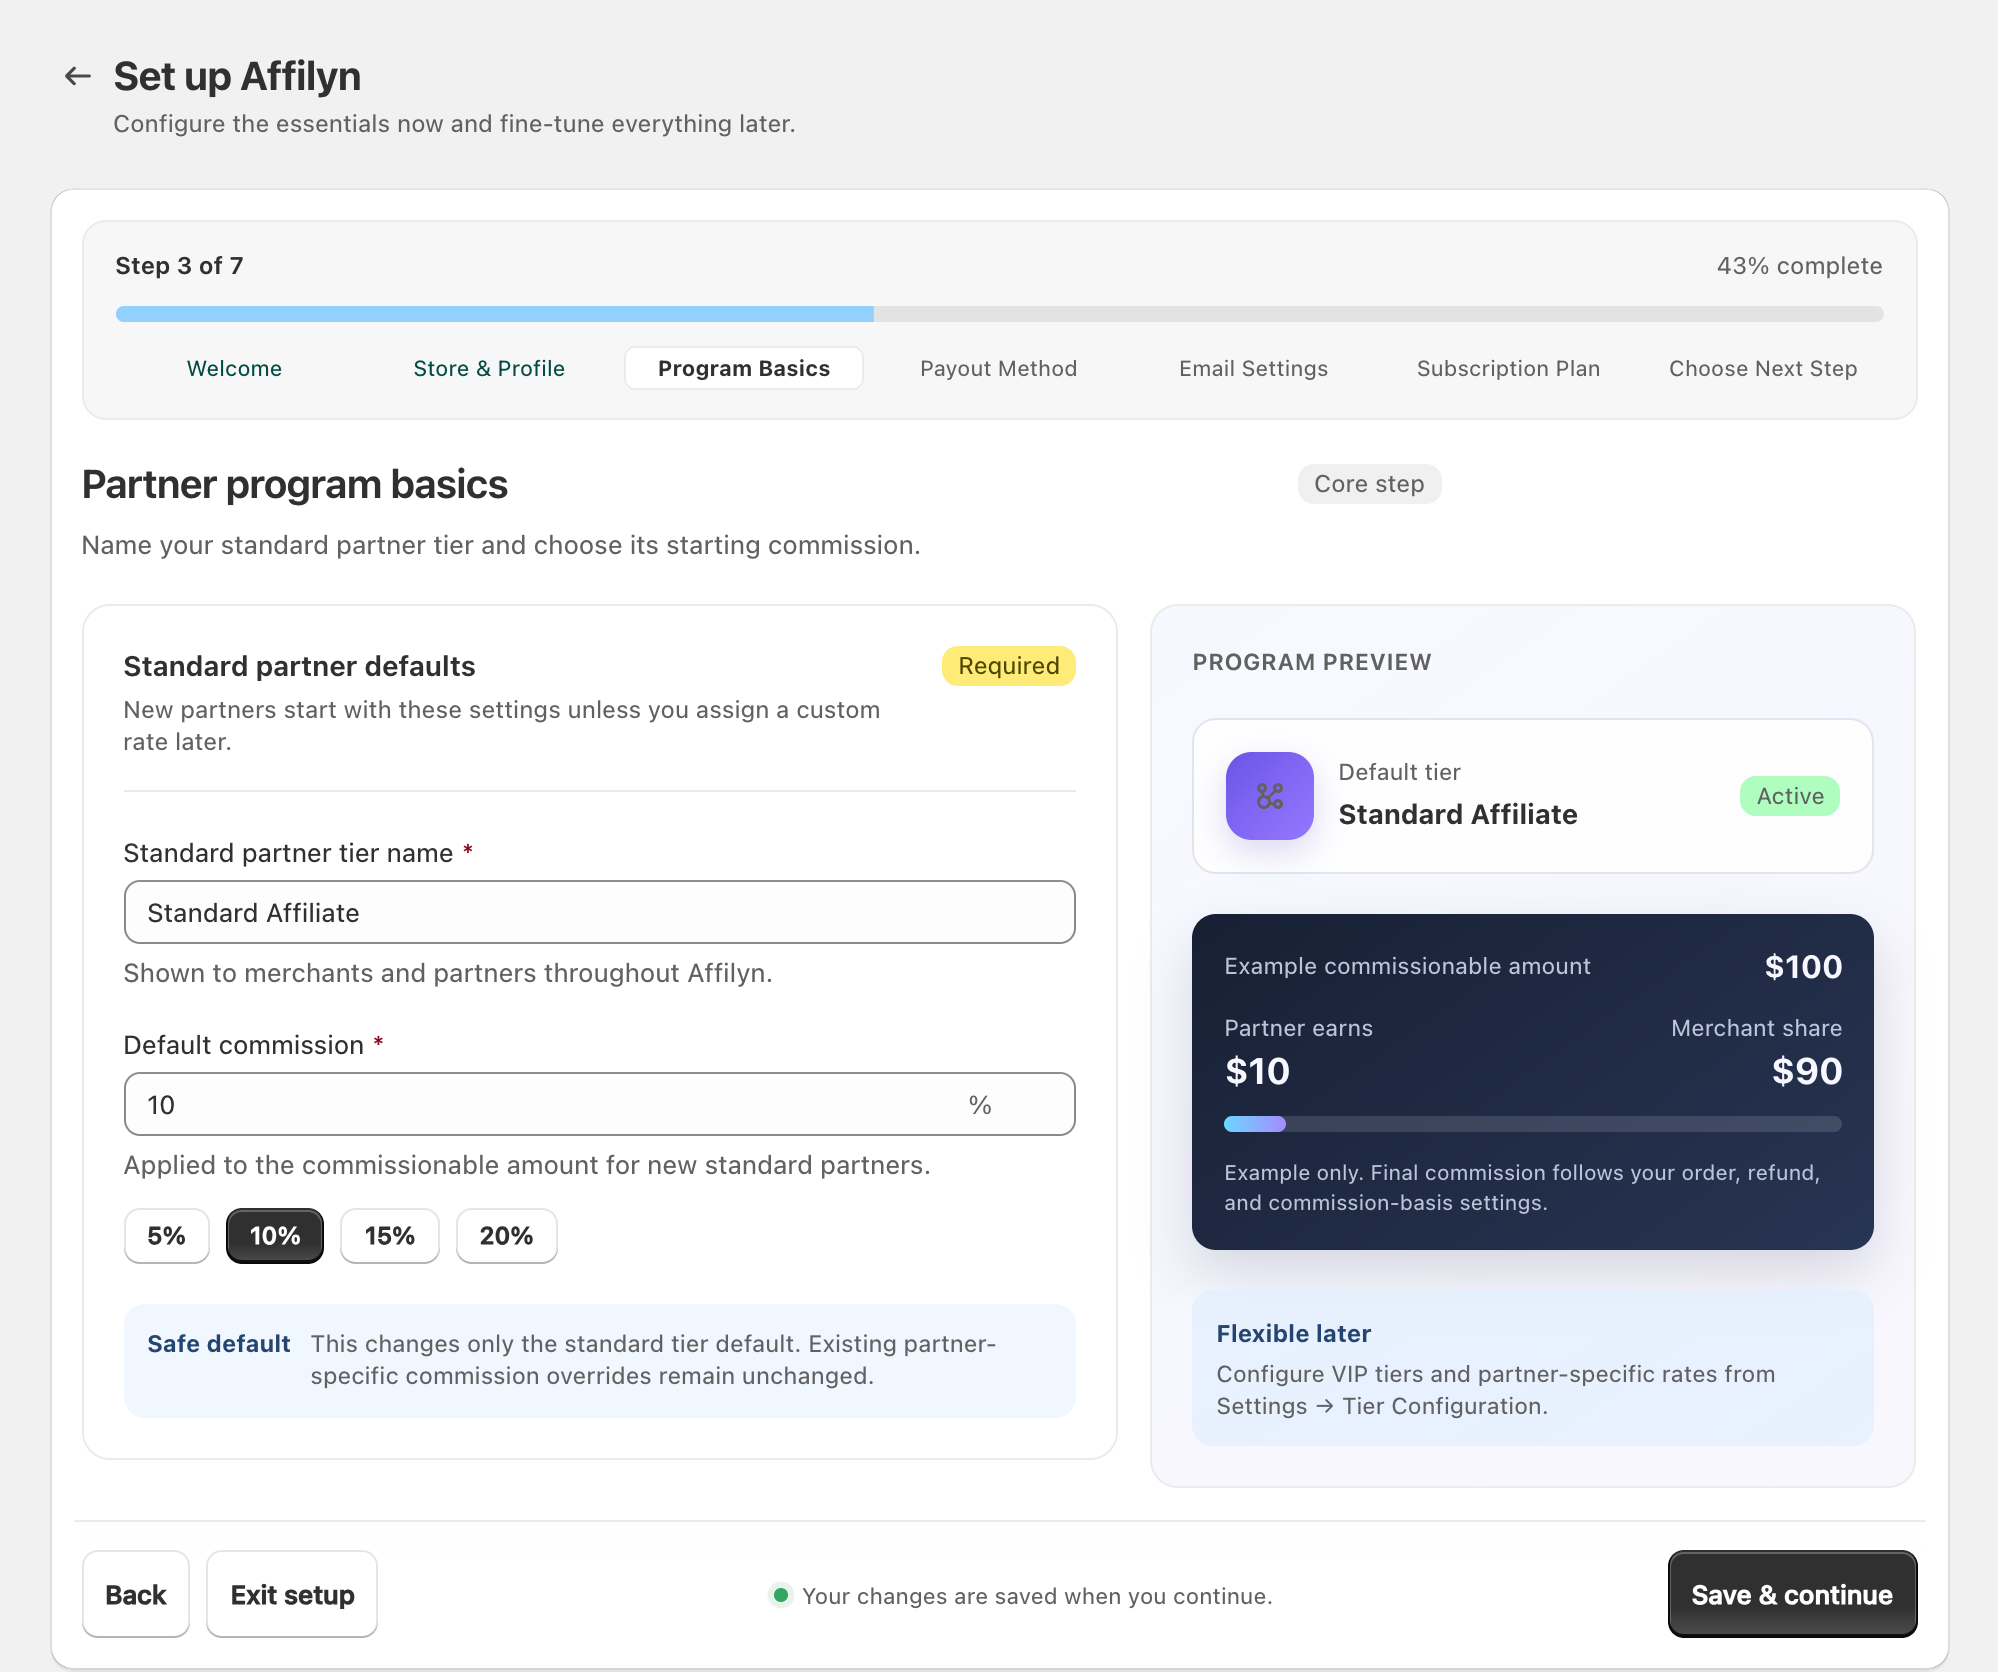This screenshot has width=1998, height=1672.
Task: Click Save & continue
Action: click(x=1792, y=1594)
